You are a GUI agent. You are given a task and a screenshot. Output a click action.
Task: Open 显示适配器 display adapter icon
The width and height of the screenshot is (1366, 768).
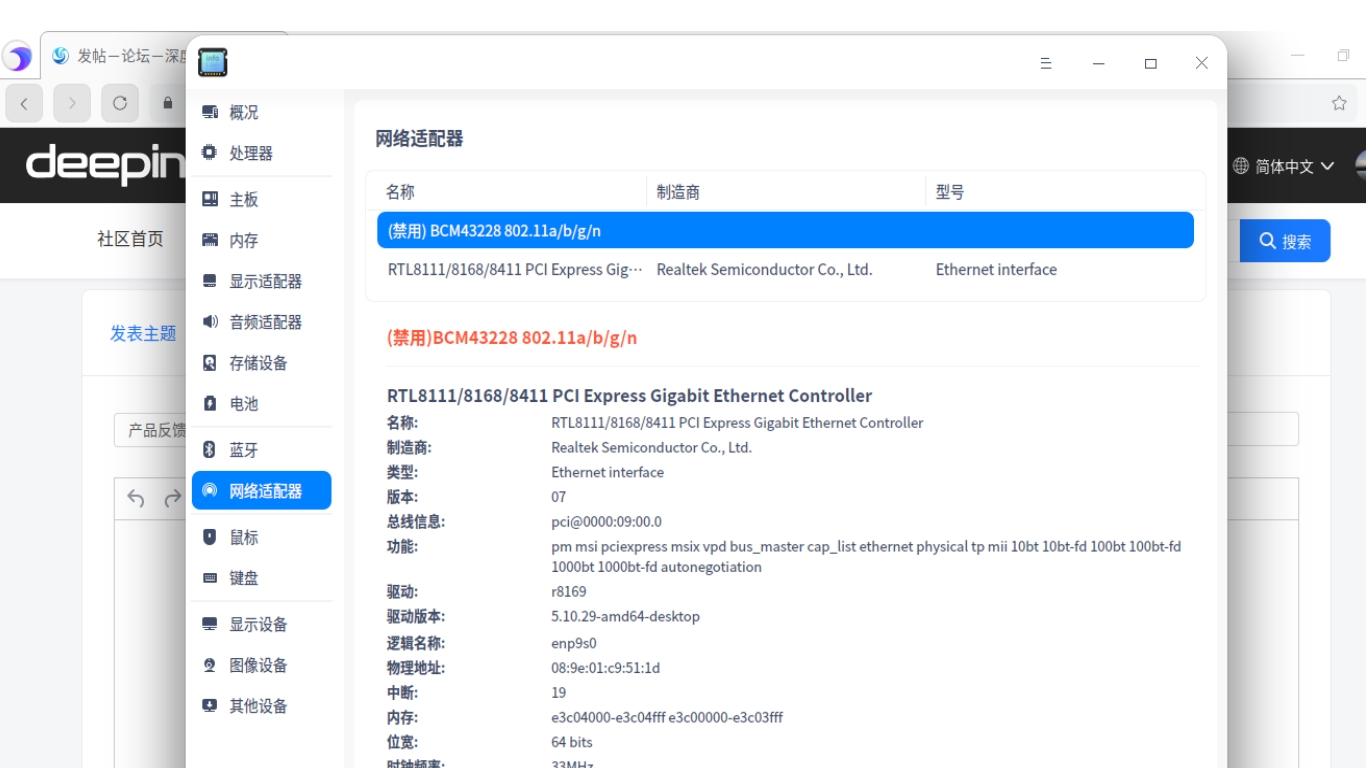(209, 281)
